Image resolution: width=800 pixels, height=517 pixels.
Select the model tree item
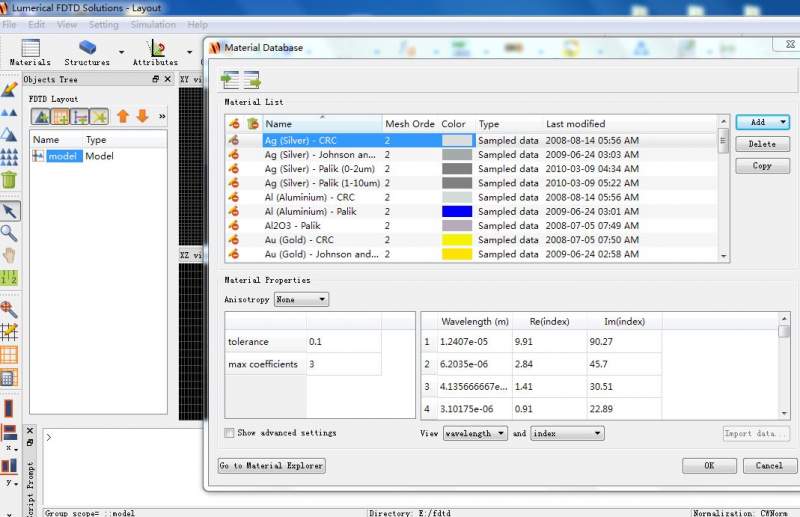(x=64, y=156)
